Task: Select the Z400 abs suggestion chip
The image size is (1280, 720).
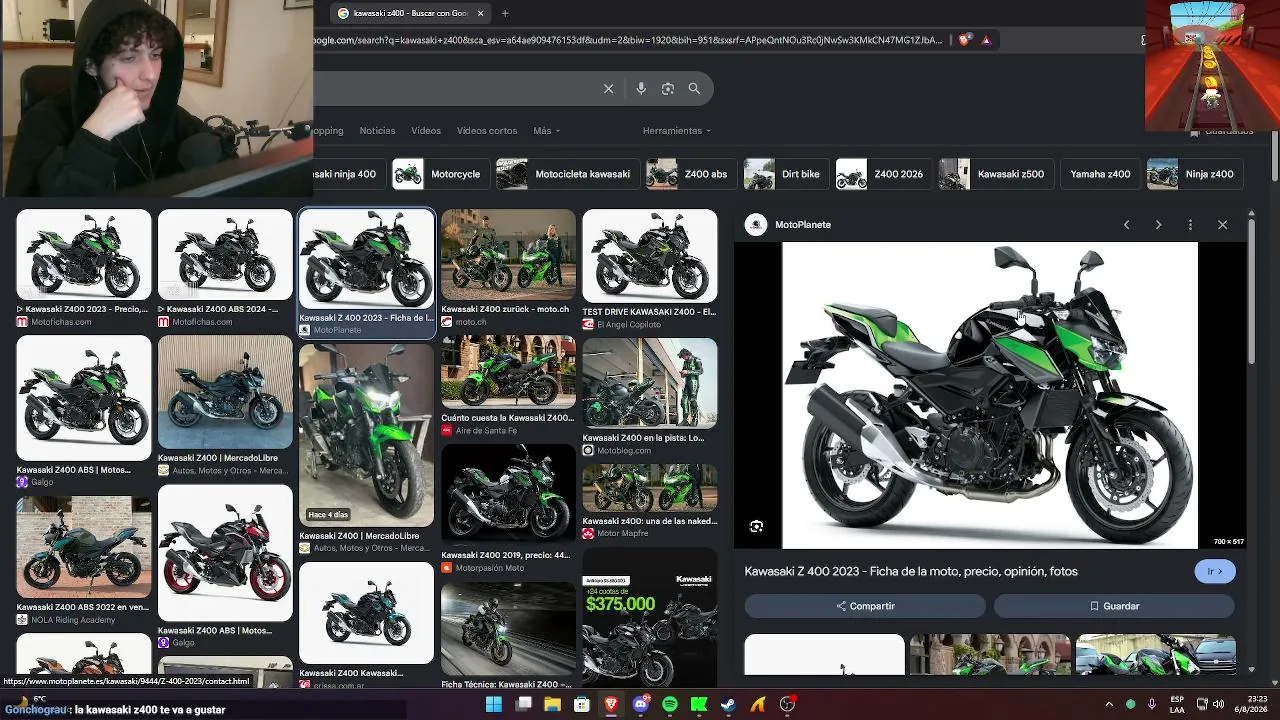Action: tap(689, 174)
